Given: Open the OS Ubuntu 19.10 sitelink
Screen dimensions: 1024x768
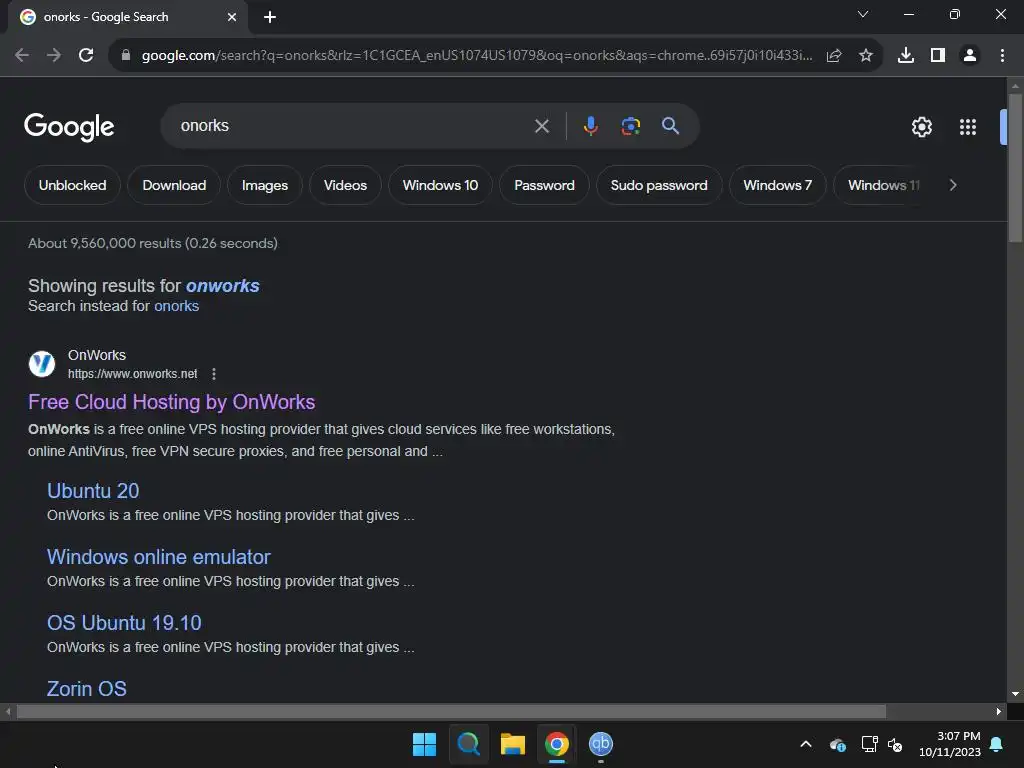Looking at the screenshot, I should 124,623.
